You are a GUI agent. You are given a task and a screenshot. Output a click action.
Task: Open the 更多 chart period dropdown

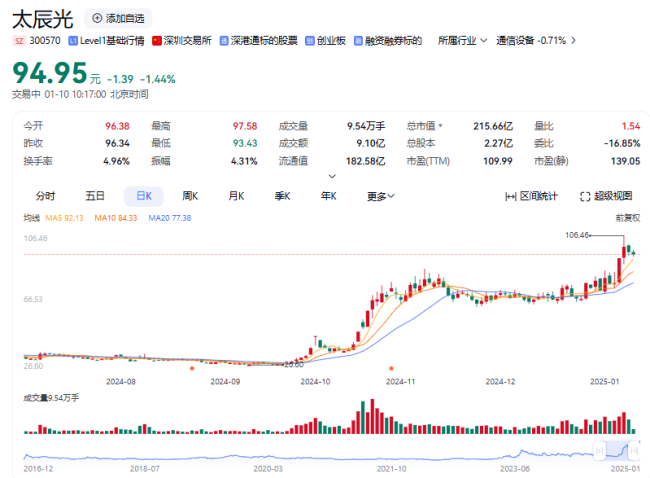click(x=381, y=196)
